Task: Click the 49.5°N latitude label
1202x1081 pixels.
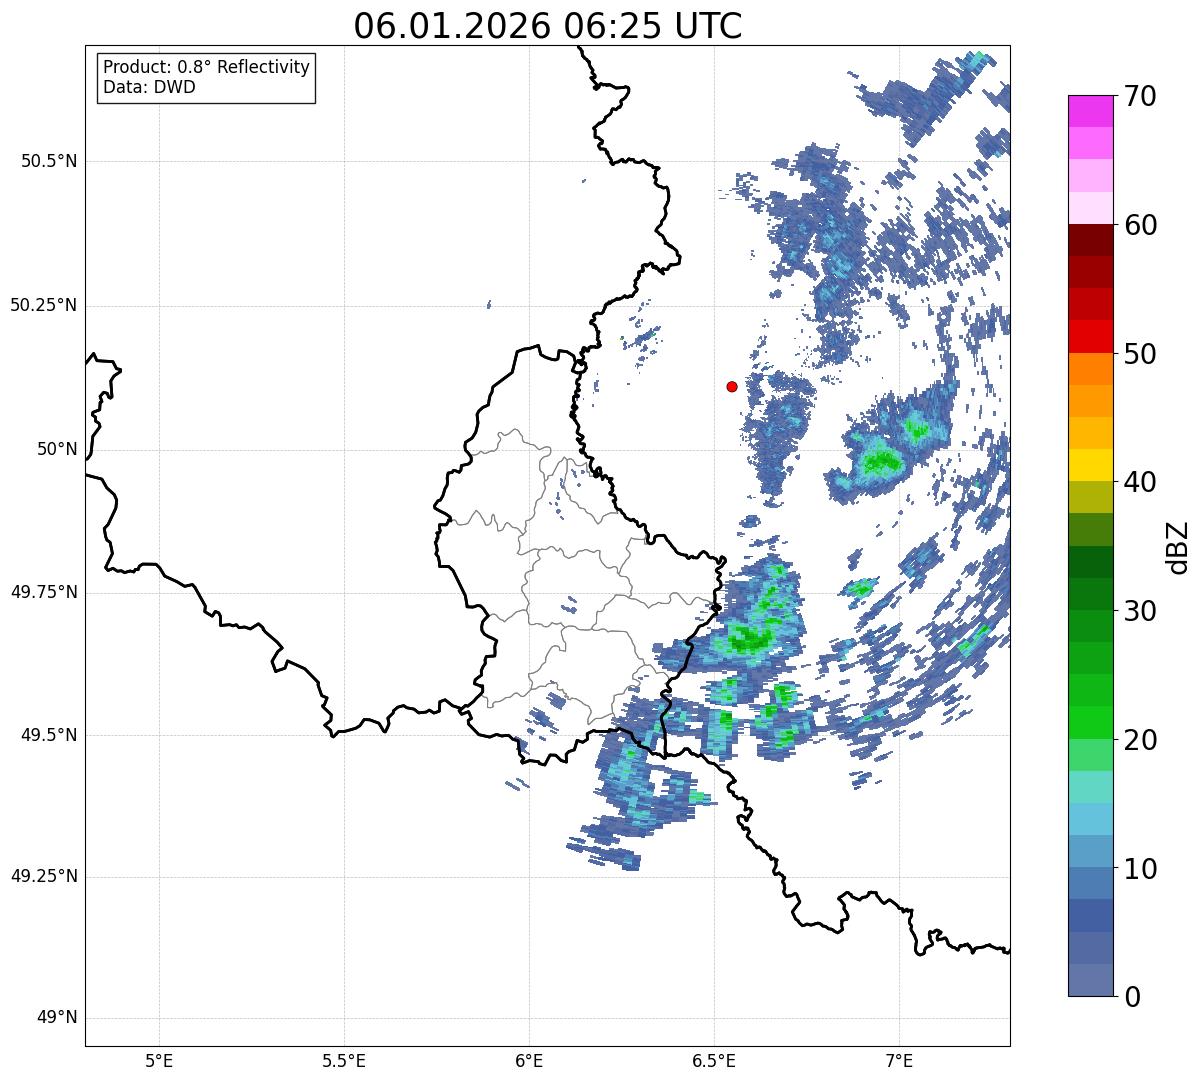Action: (49, 735)
